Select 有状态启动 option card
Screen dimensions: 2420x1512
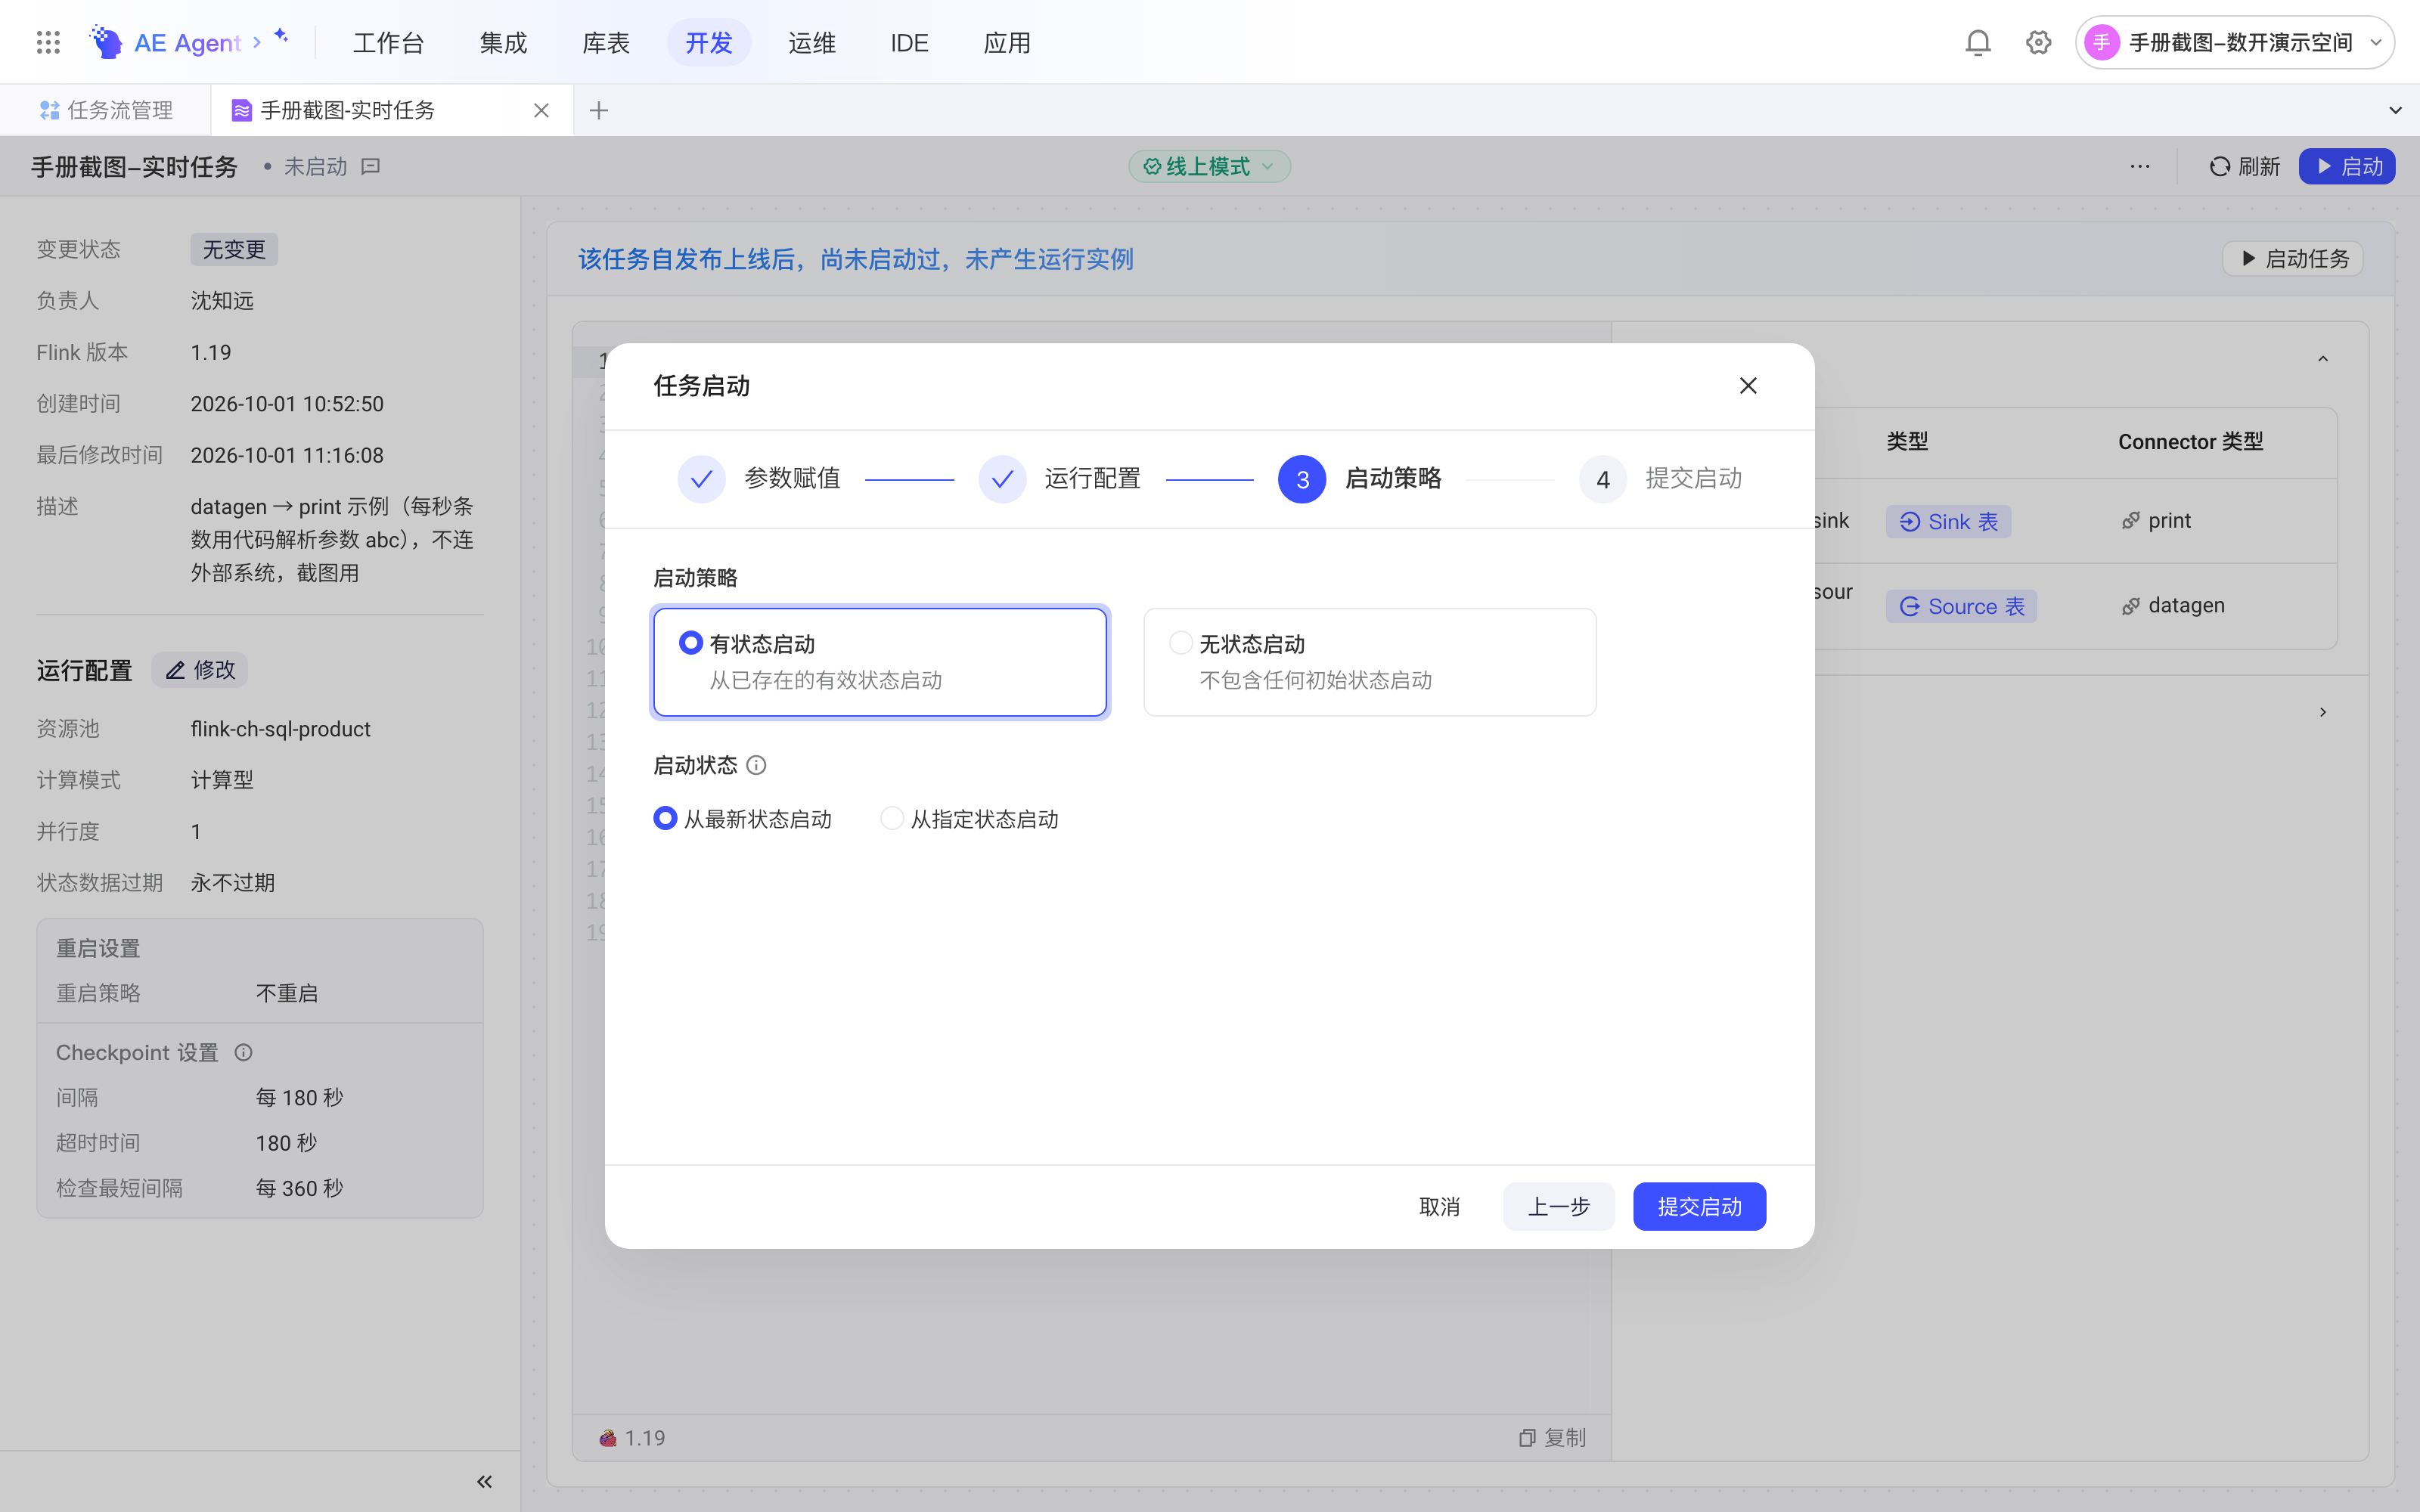pyautogui.click(x=880, y=662)
